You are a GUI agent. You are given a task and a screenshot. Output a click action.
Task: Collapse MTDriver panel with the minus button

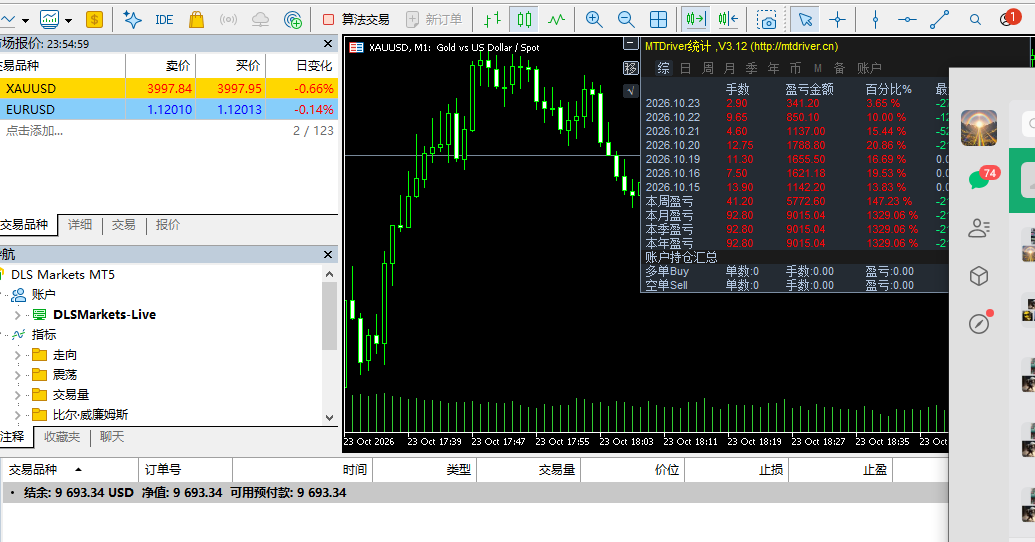pos(631,44)
